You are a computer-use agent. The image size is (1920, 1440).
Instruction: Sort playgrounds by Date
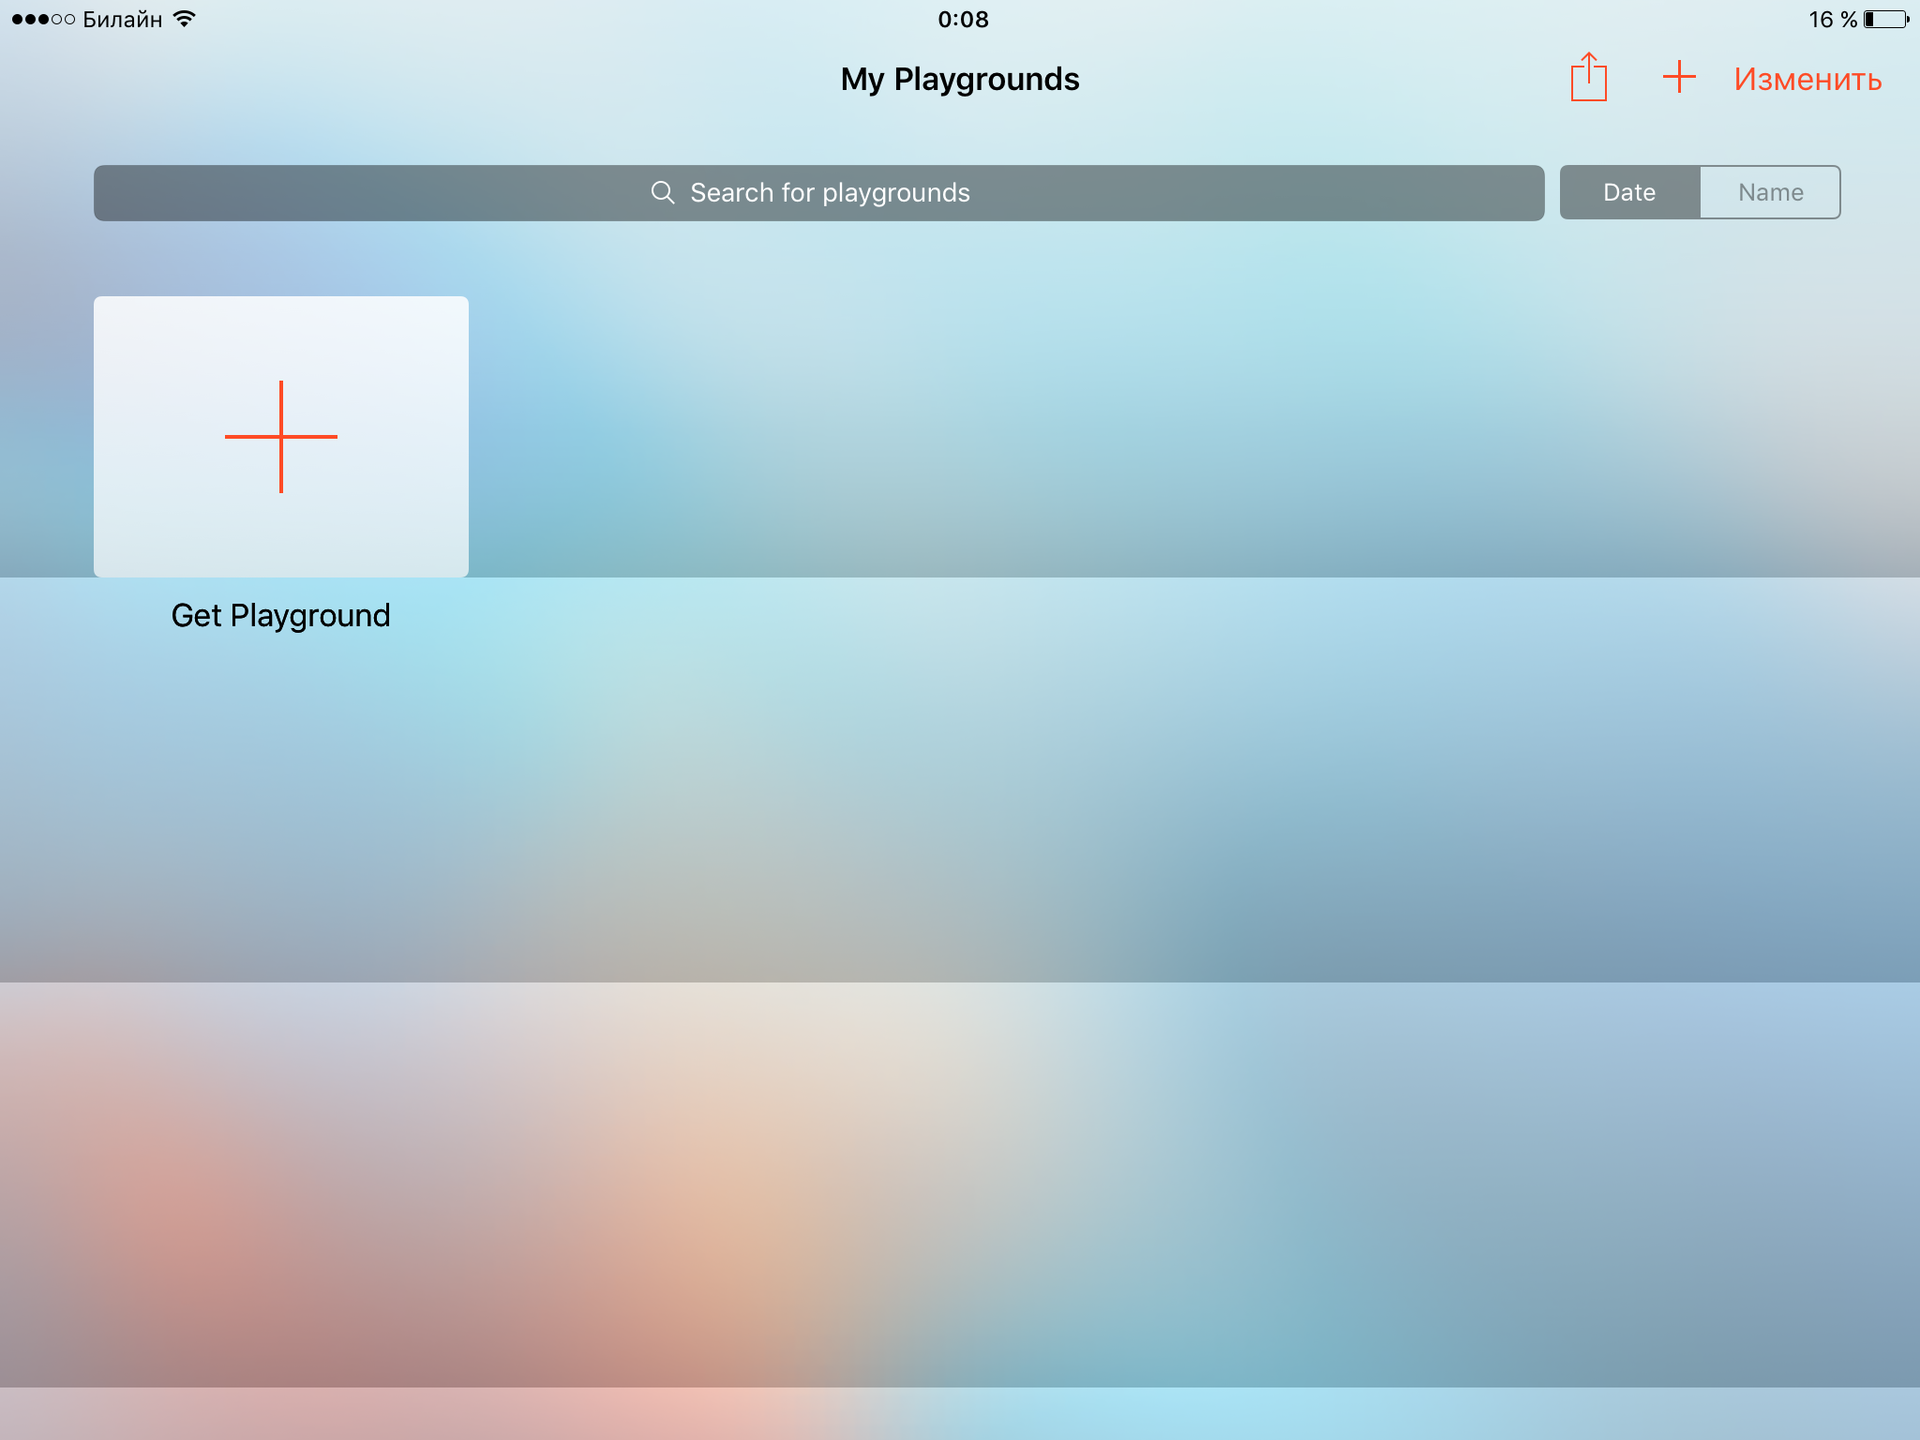click(x=1629, y=192)
